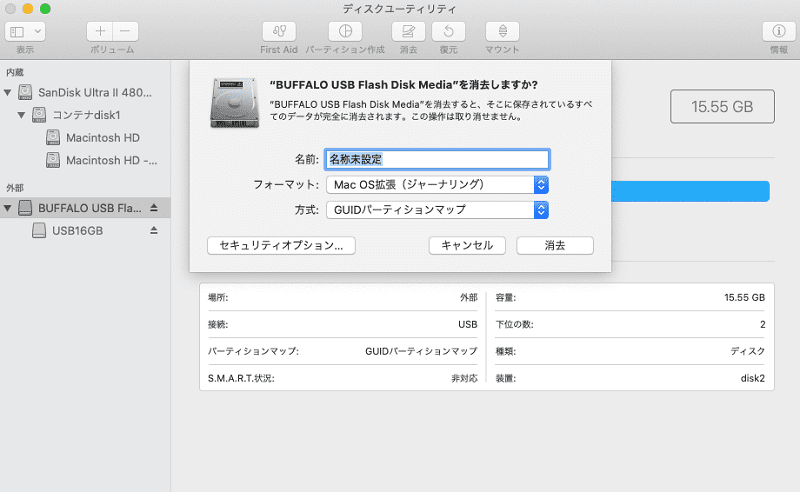The width and height of the screenshot is (800, 492).
Task: Click the type value ディスク
Action: 747,351
